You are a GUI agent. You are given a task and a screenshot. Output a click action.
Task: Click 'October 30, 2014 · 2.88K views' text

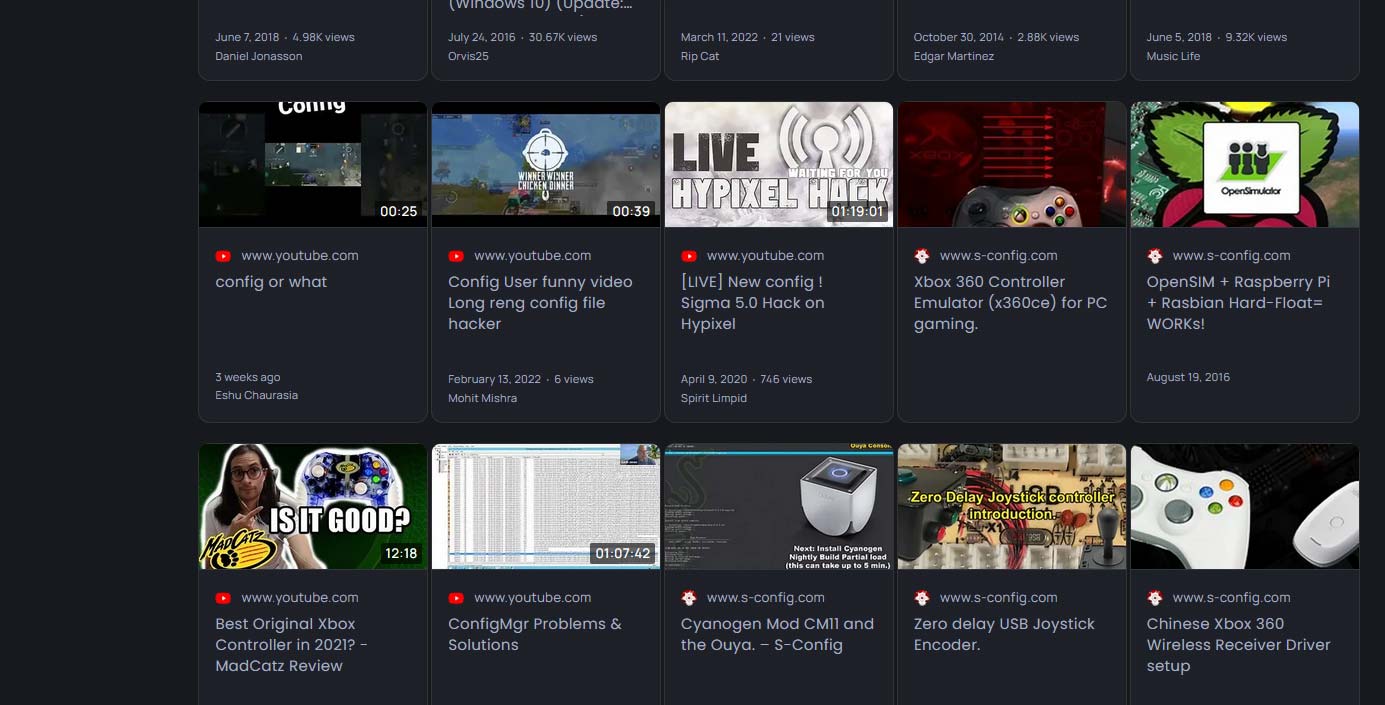point(996,37)
